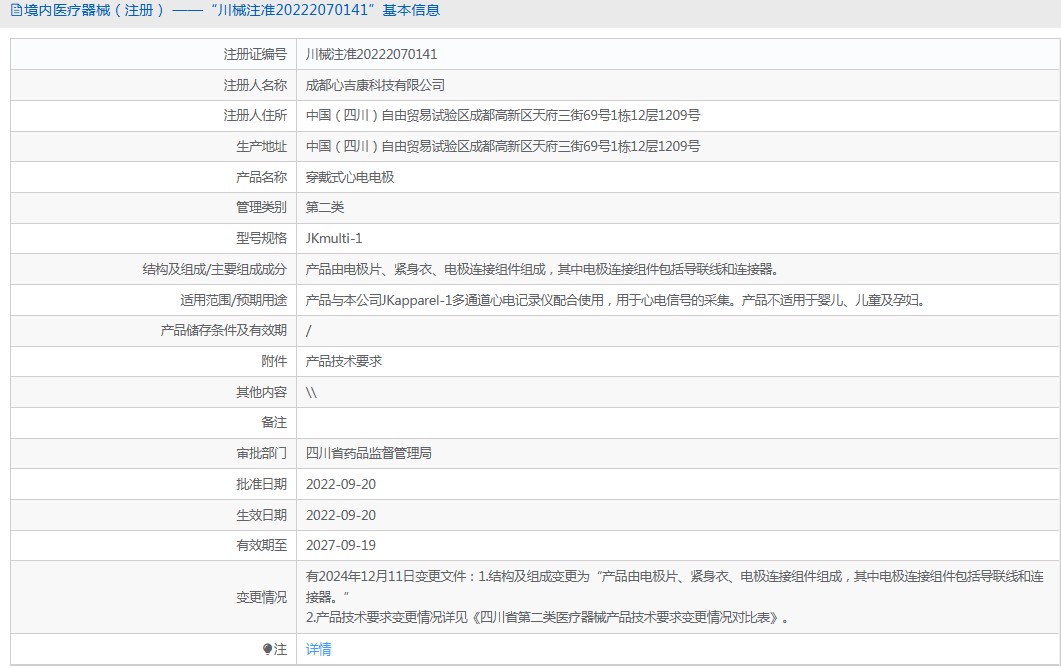The width and height of the screenshot is (1061, 668).
Task: Click the 适用范围/预期用途 description text
Action: coord(615,300)
